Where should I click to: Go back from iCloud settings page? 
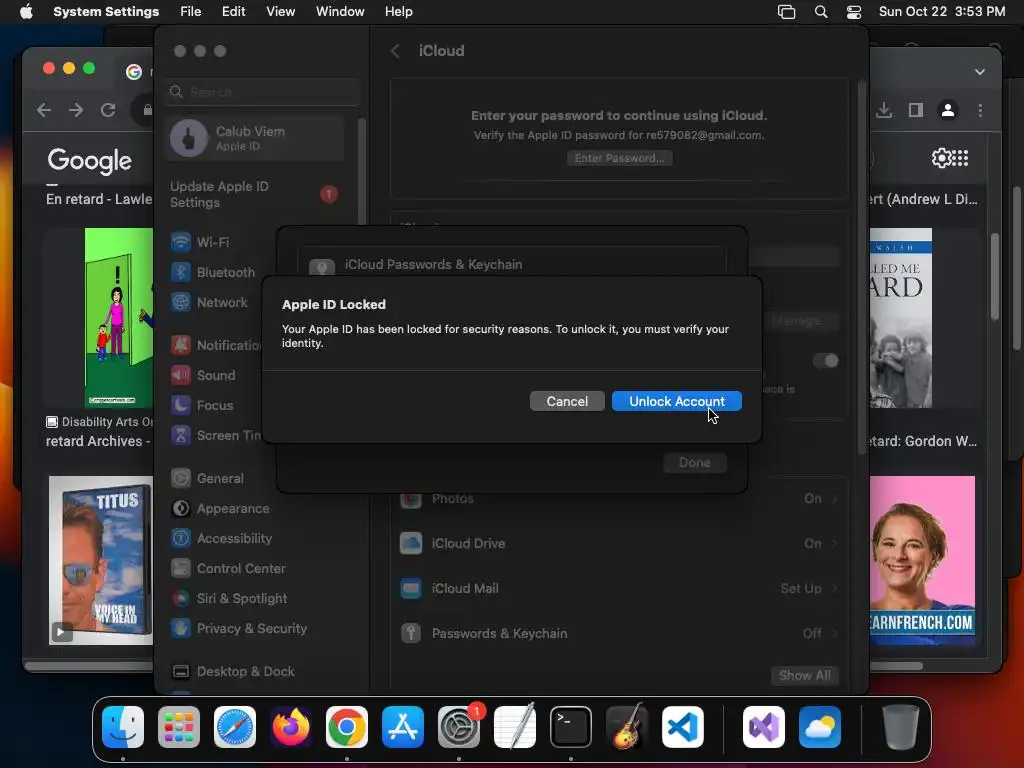(395, 51)
